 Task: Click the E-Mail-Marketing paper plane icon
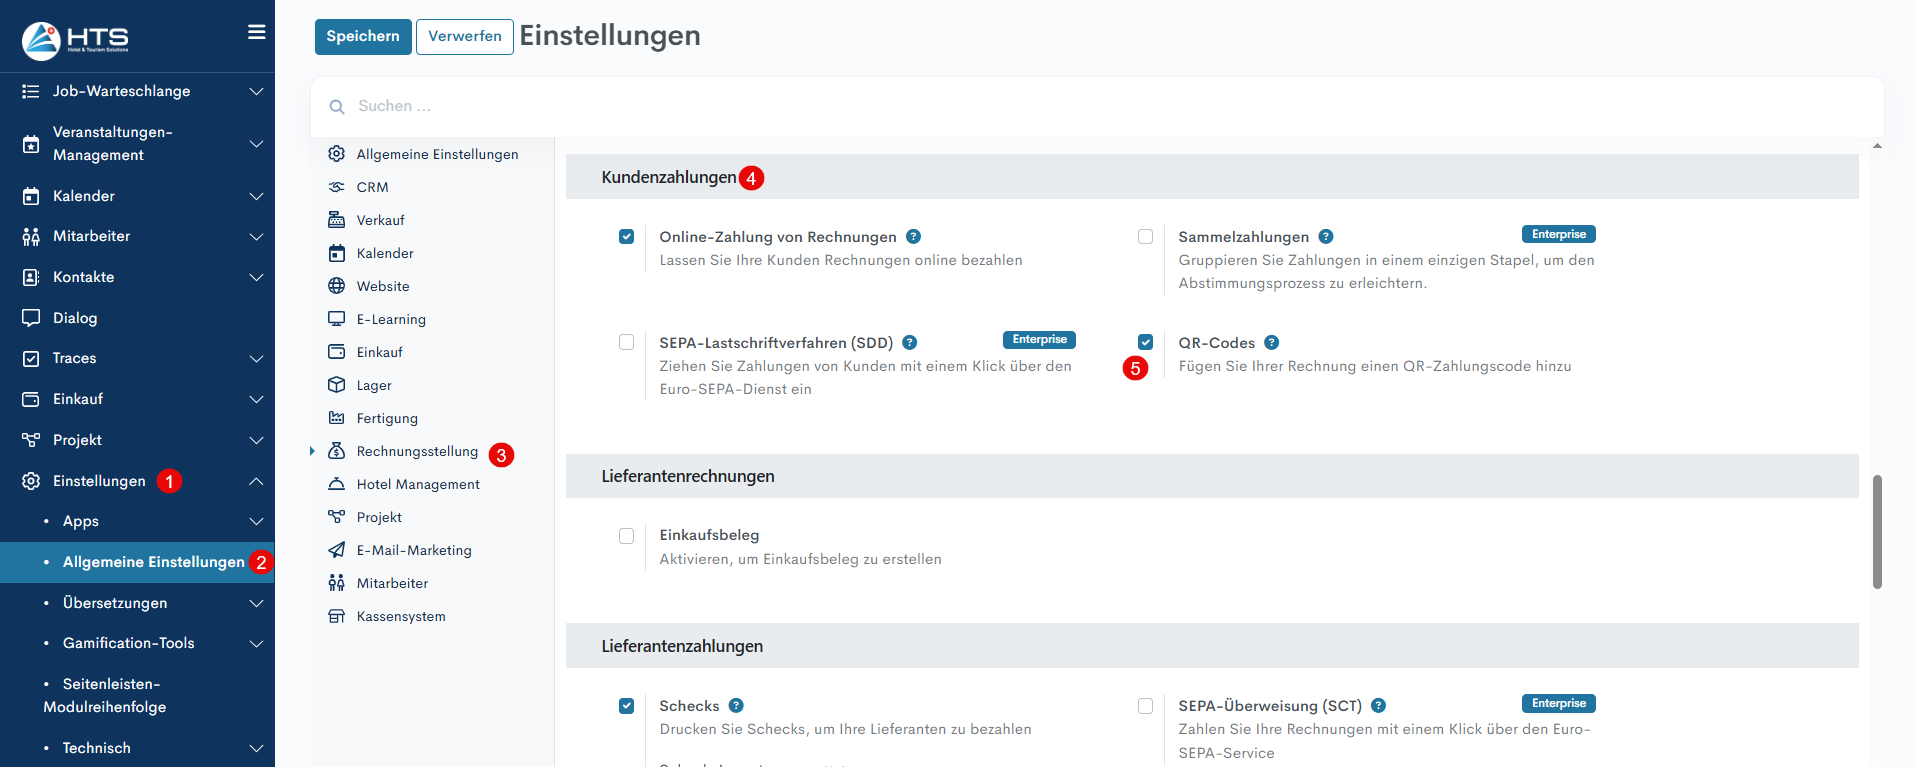[337, 550]
